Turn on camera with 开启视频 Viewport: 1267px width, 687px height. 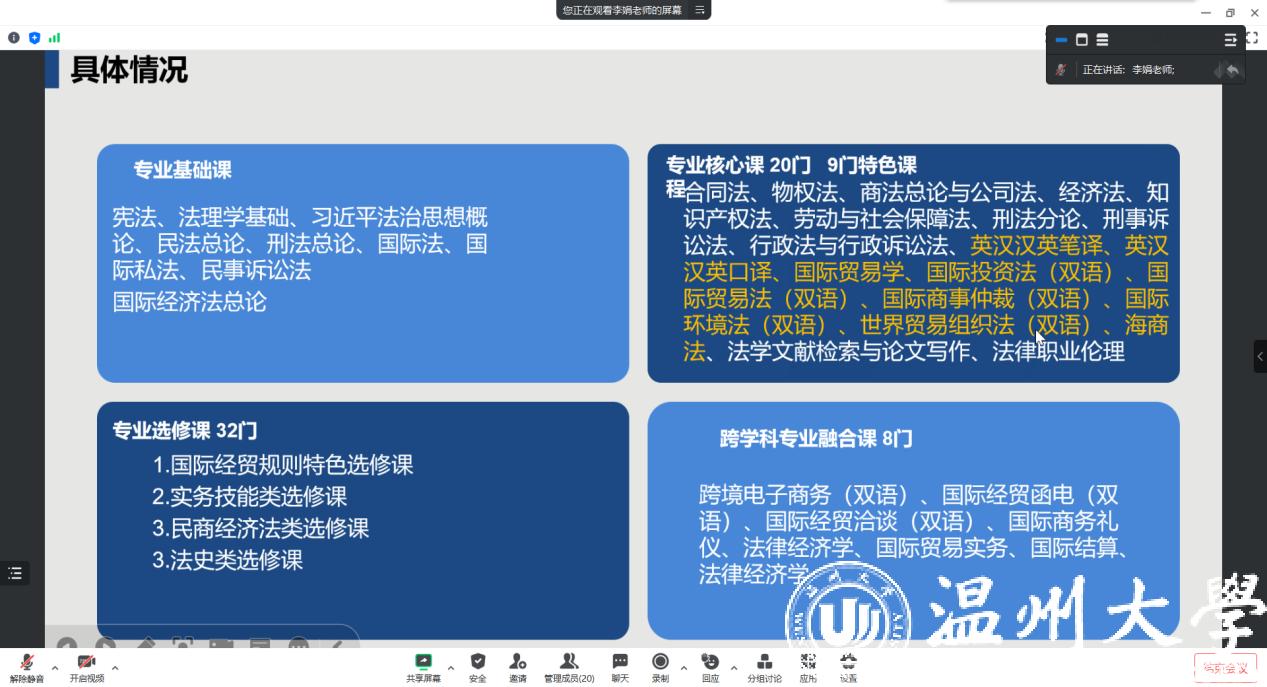coord(86,666)
